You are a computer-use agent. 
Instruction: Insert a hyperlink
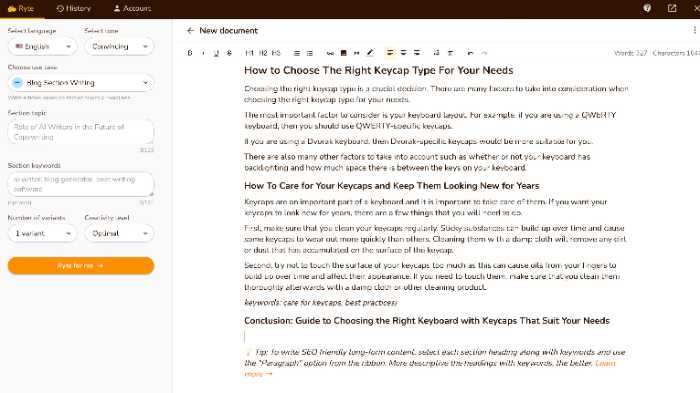[330, 53]
